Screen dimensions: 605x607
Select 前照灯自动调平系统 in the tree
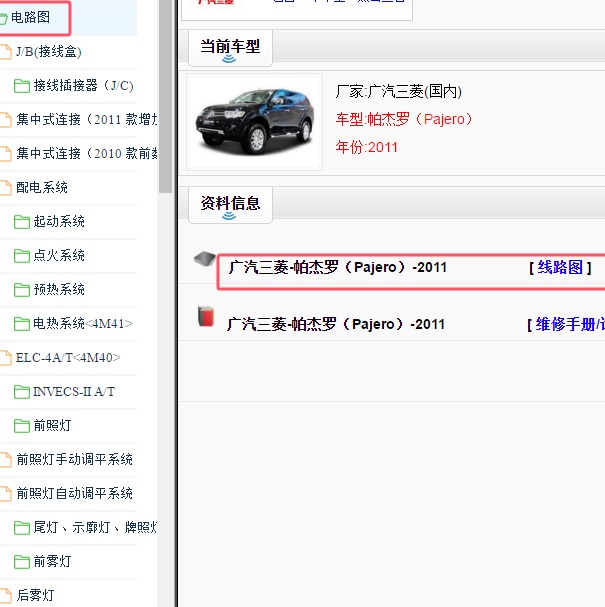point(74,494)
